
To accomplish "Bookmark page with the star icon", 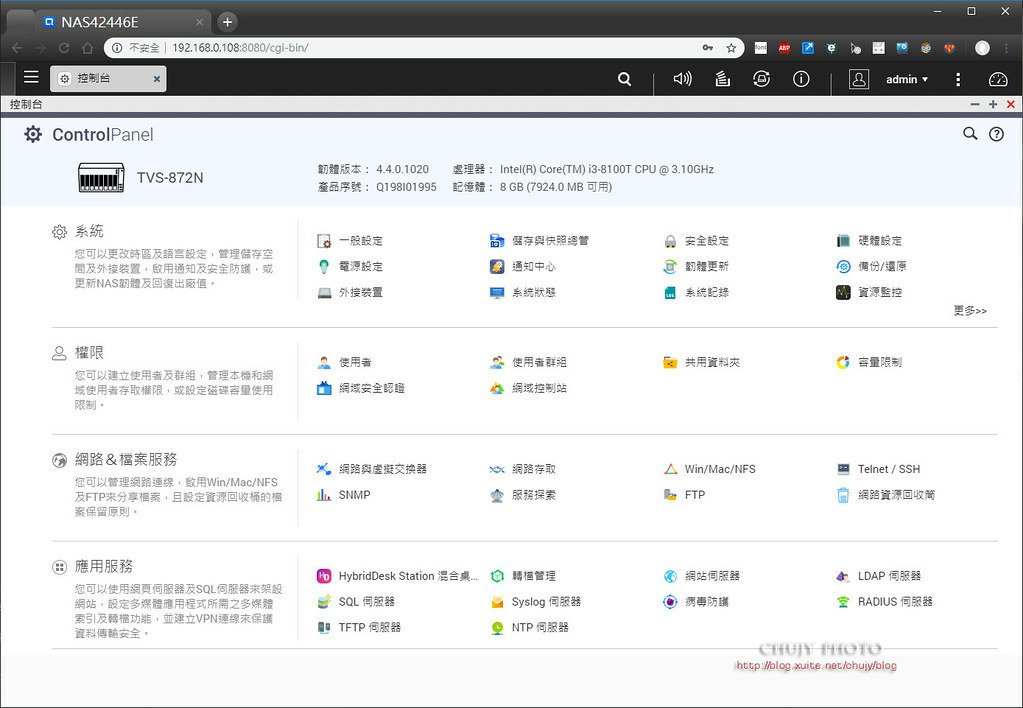I will tap(731, 48).
